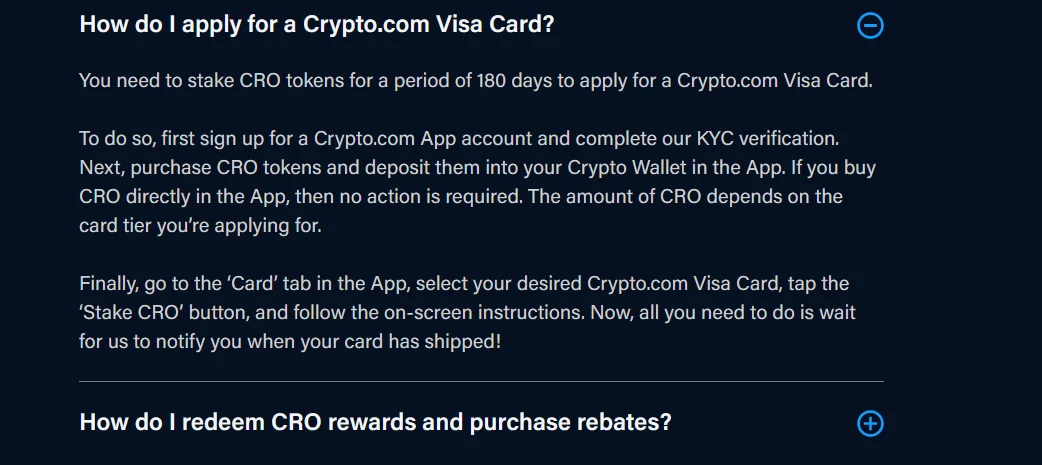The width and height of the screenshot is (1042, 465).
Task: Click the words 'Crypto Wallet' in second paragraph
Action: click(625, 168)
